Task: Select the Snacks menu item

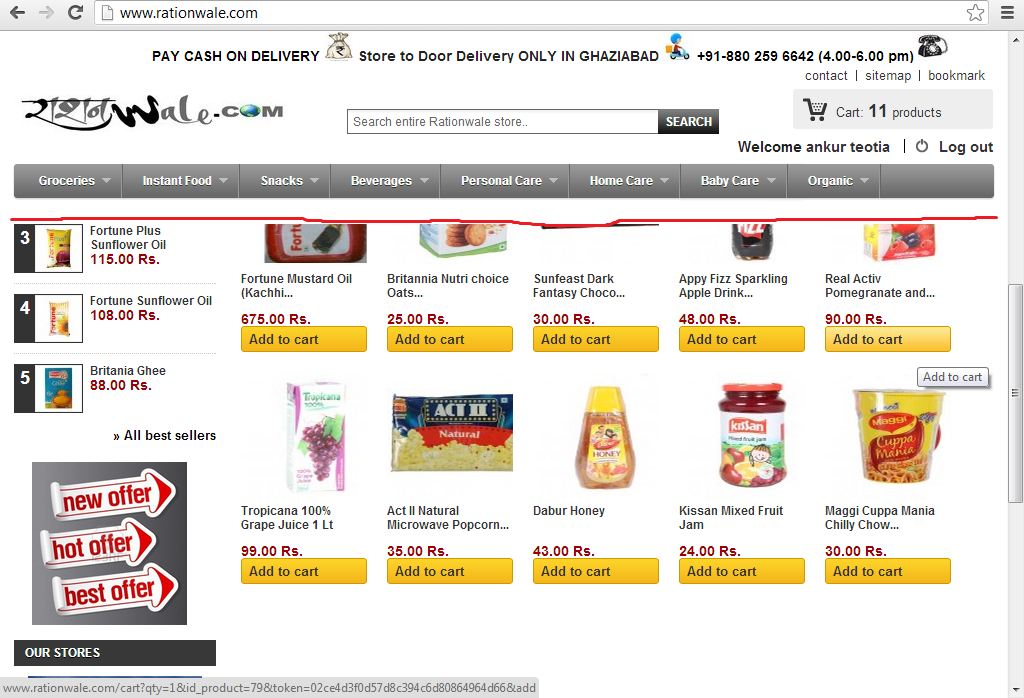Action: coord(285,181)
